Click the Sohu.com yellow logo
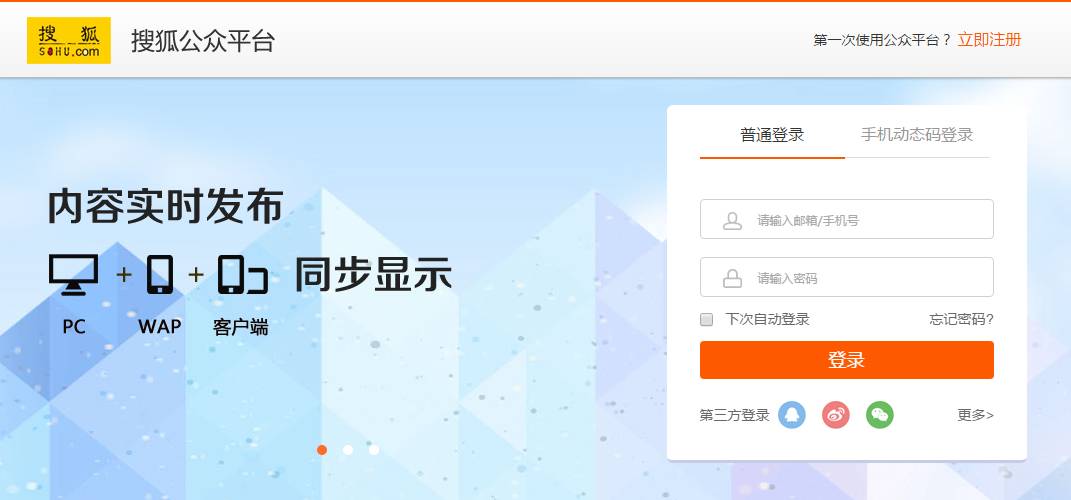 tap(68, 40)
